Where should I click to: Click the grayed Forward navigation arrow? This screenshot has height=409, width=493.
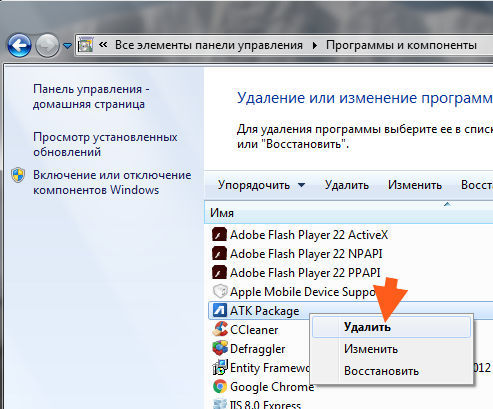pyautogui.click(x=47, y=45)
